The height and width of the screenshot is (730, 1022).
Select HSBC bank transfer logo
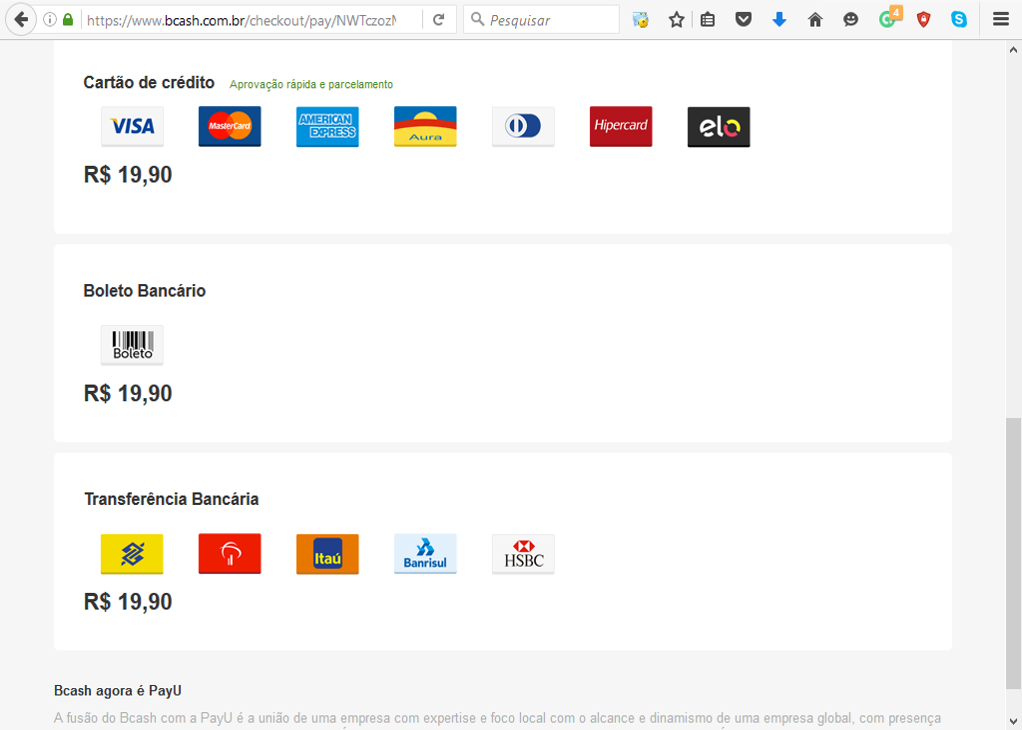point(523,554)
